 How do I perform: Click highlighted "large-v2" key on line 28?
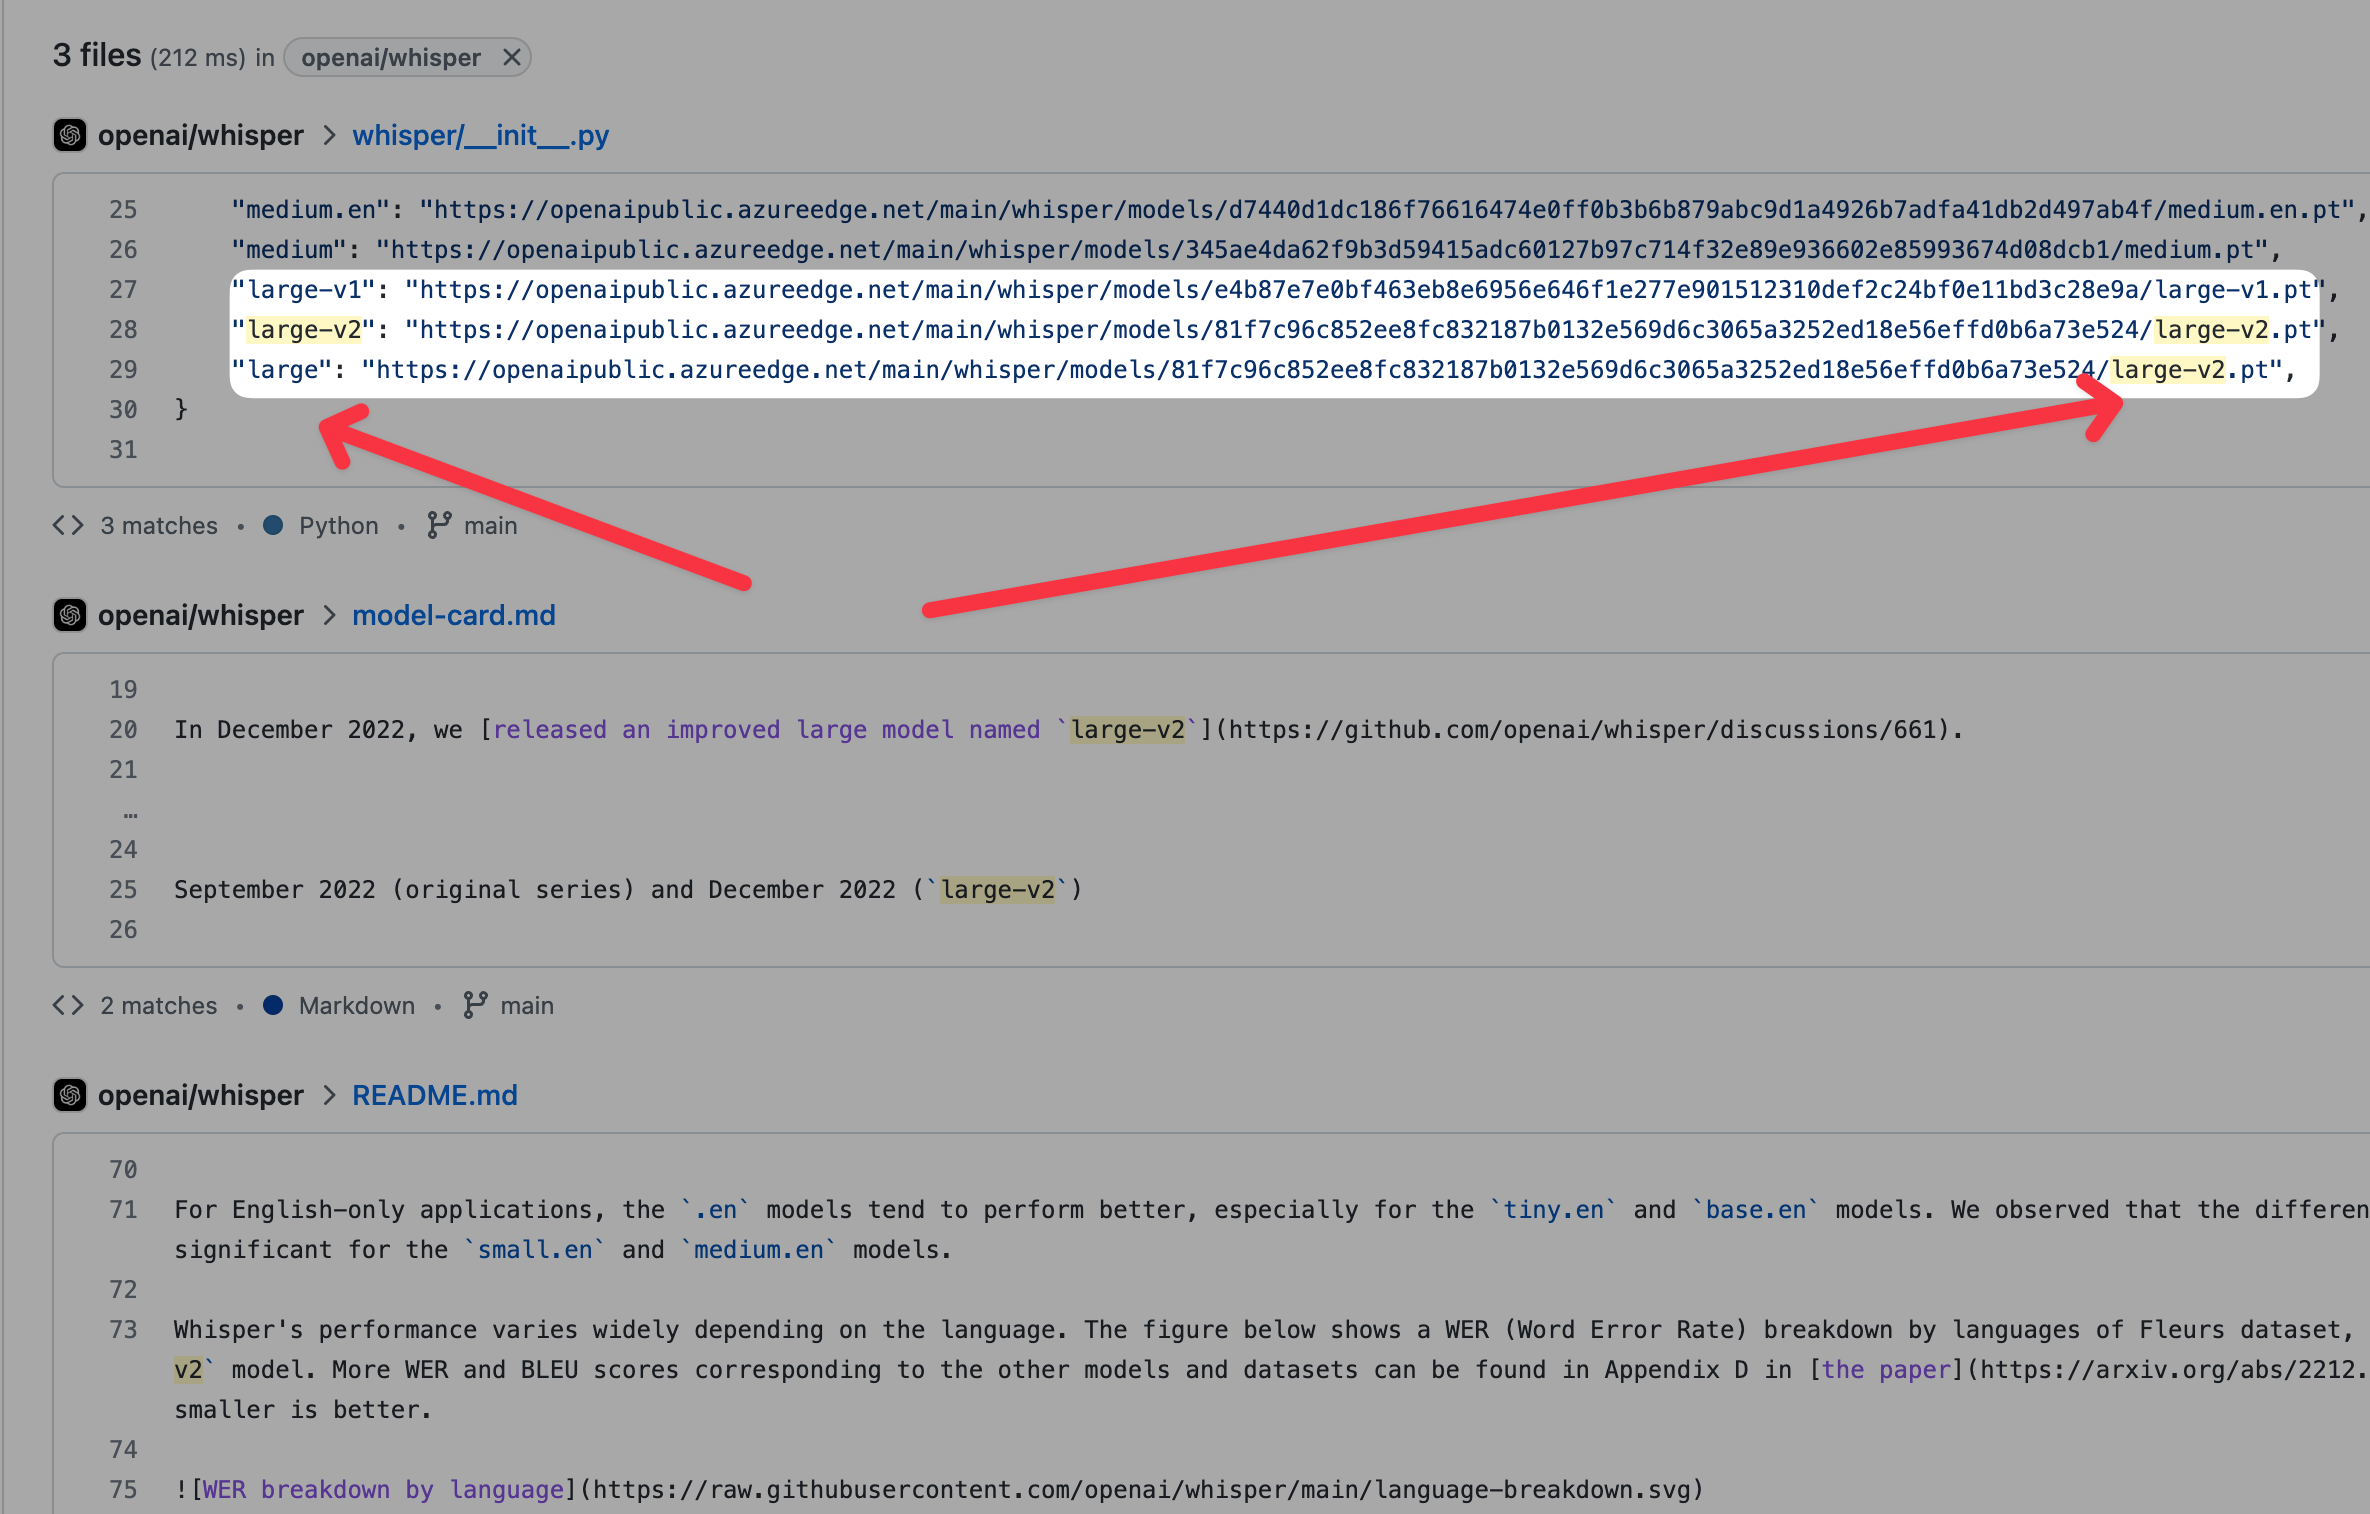[303, 329]
